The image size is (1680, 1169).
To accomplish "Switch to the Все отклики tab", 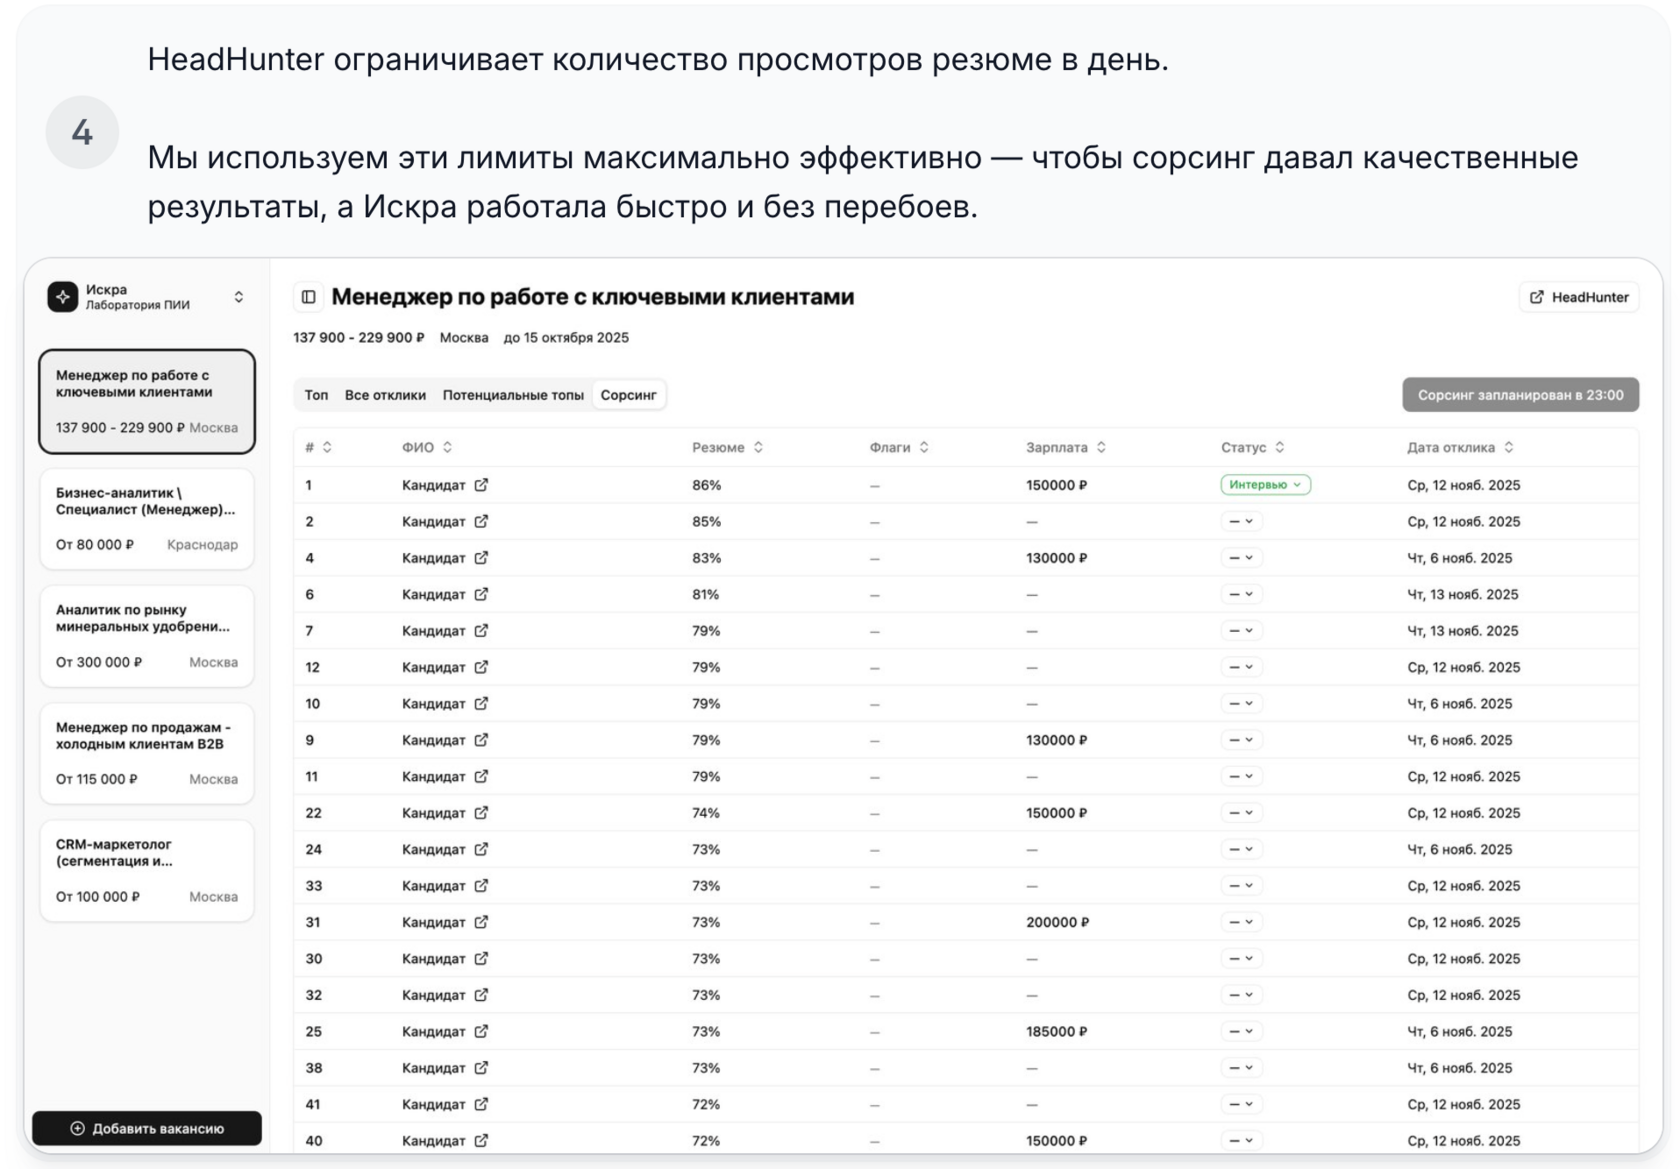I will (385, 395).
